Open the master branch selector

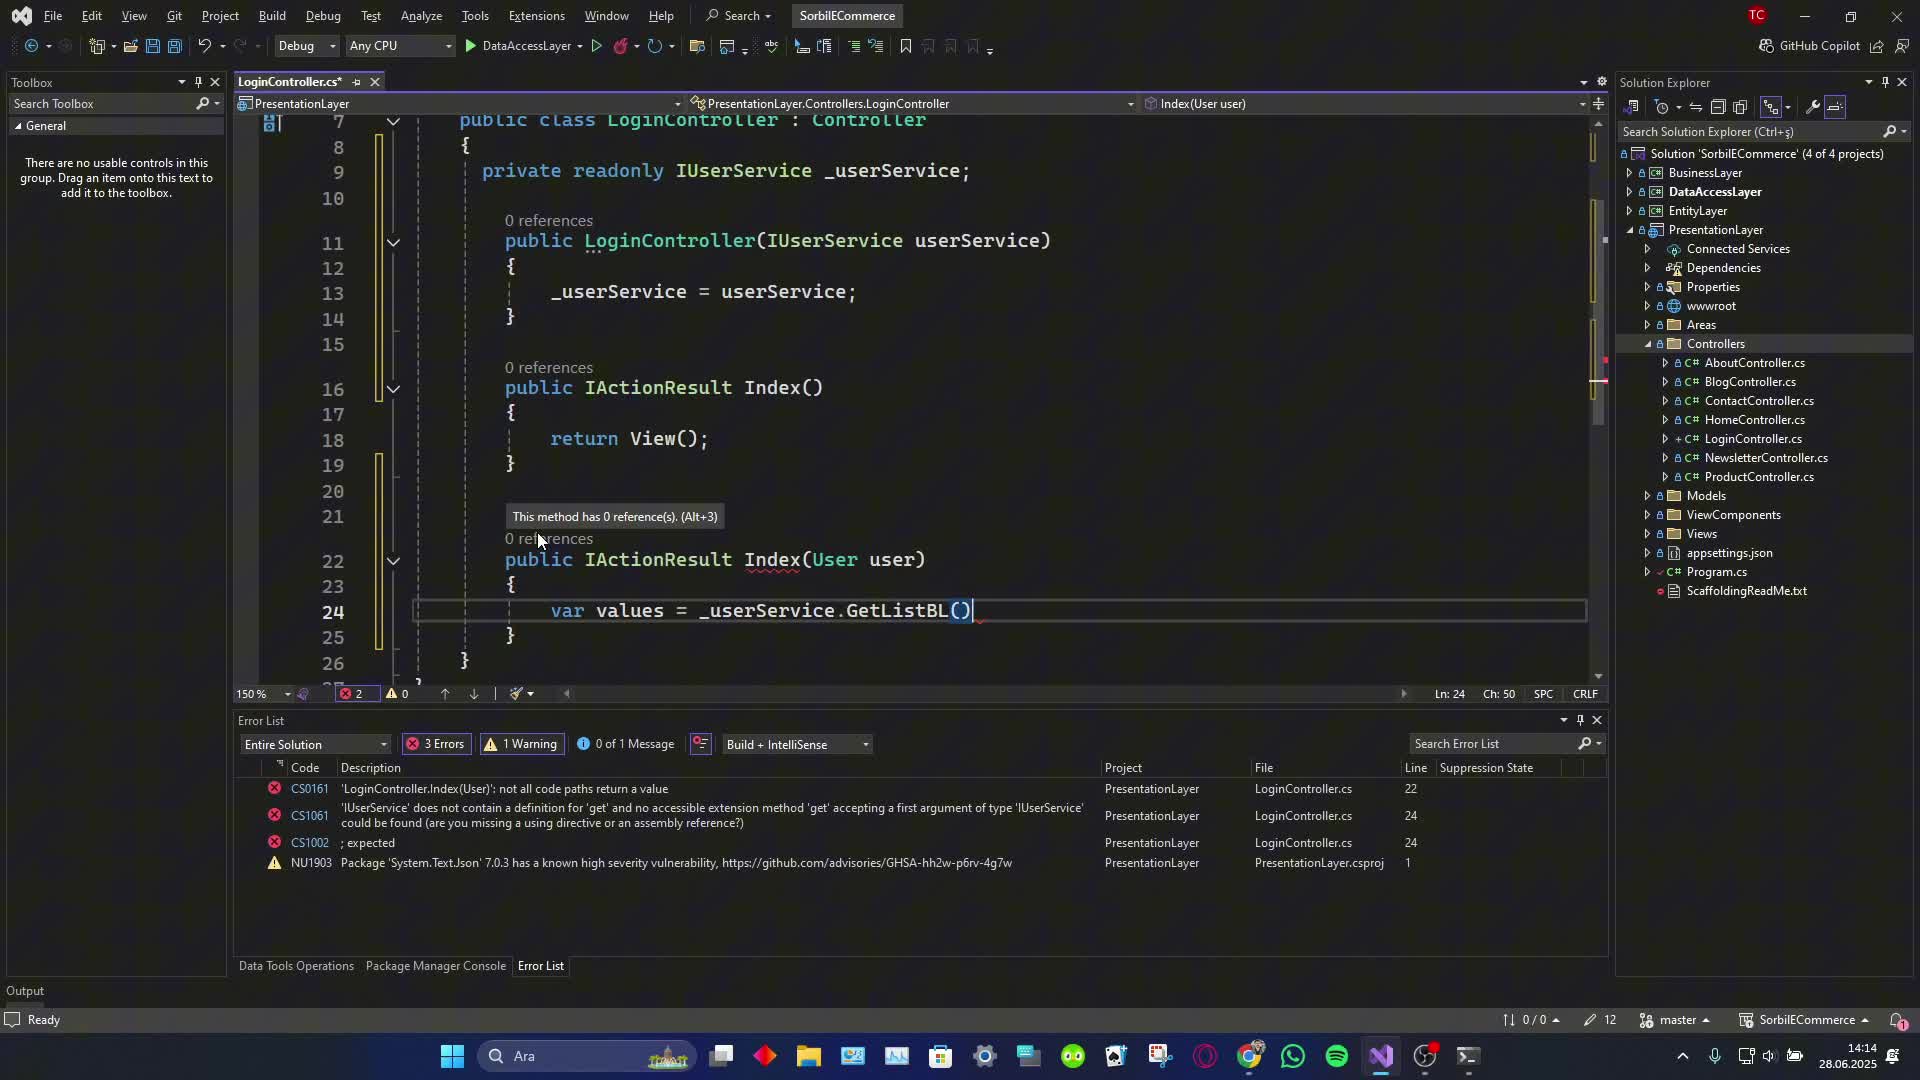click(x=1676, y=1020)
